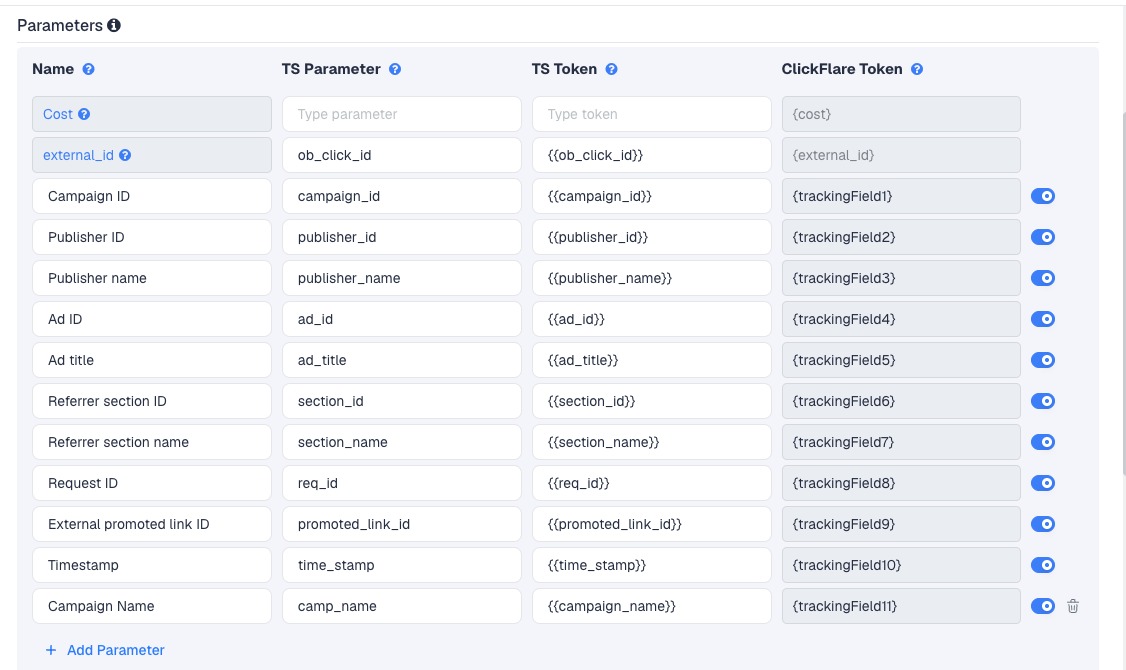
Task: Disable the Request ID parameter switch
Action: pyautogui.click(x=1043, y=483)
